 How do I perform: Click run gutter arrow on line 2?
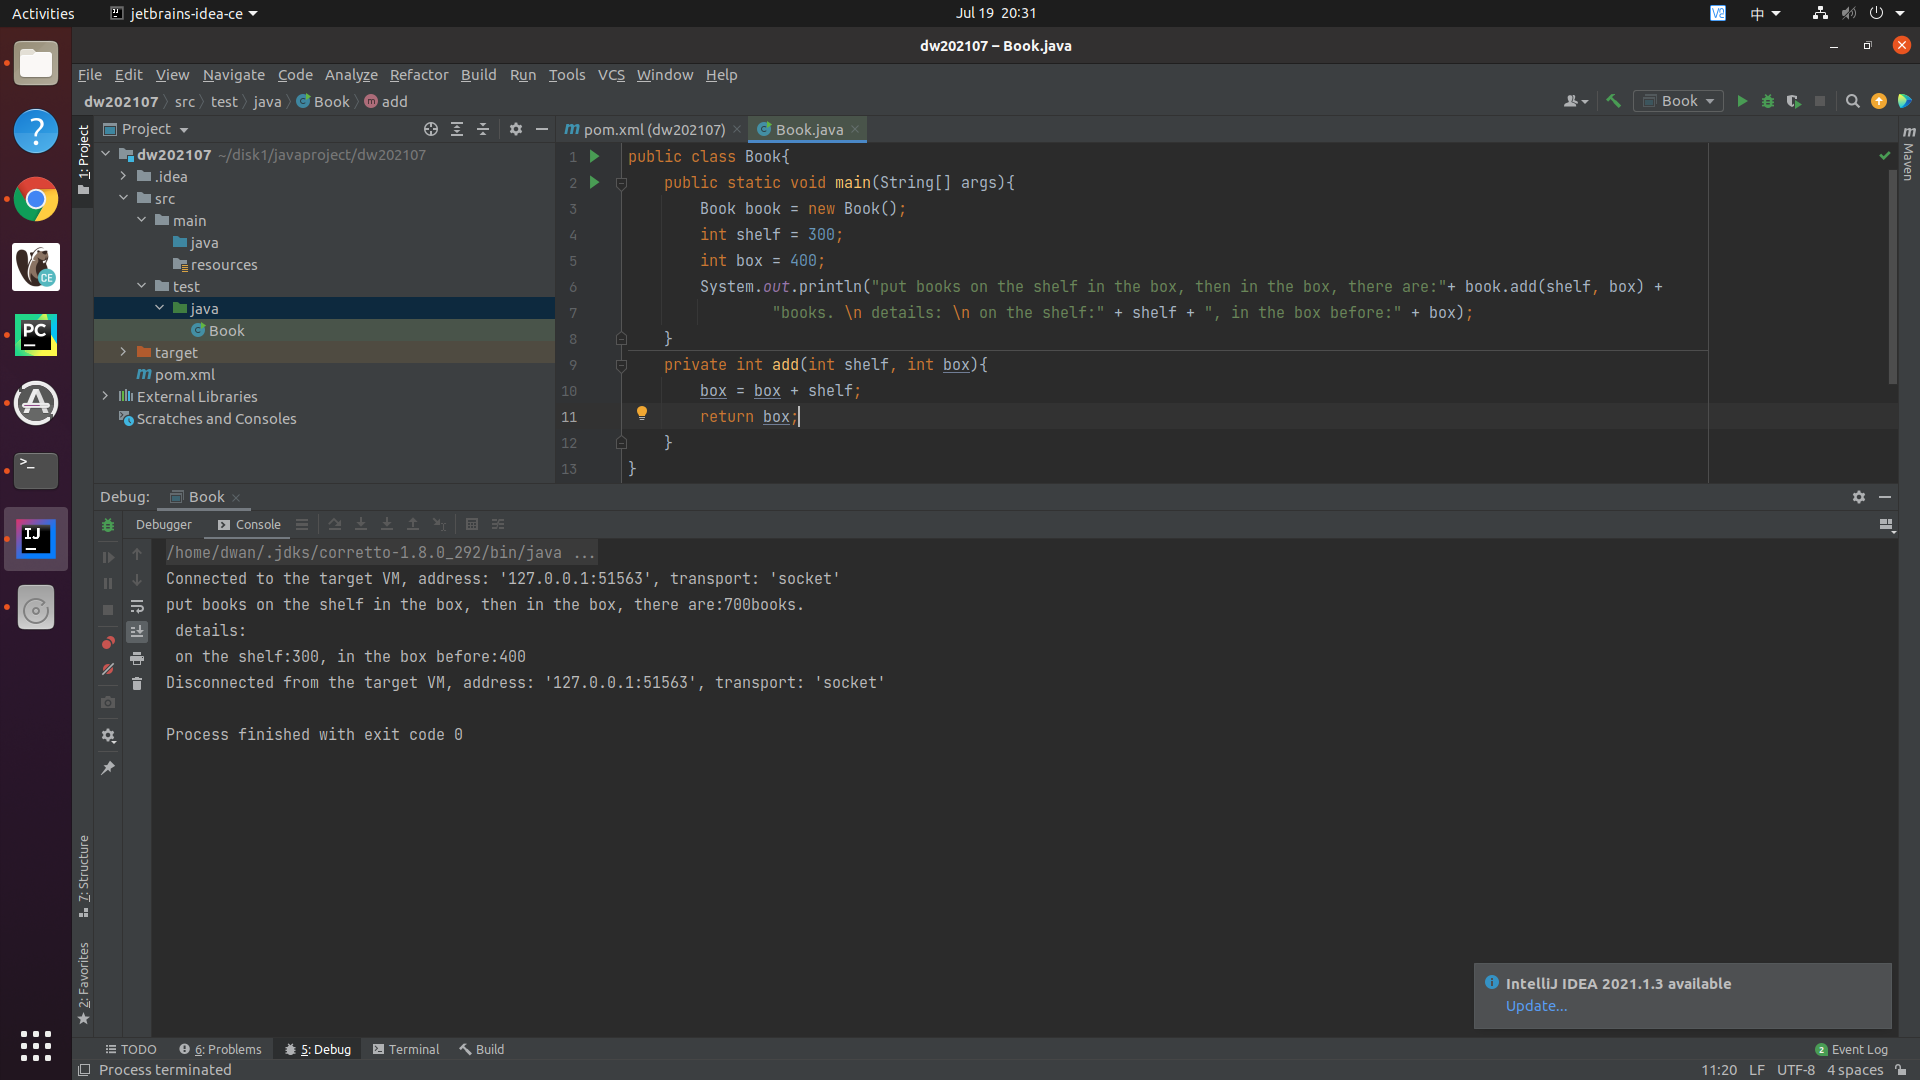[594, 182]
